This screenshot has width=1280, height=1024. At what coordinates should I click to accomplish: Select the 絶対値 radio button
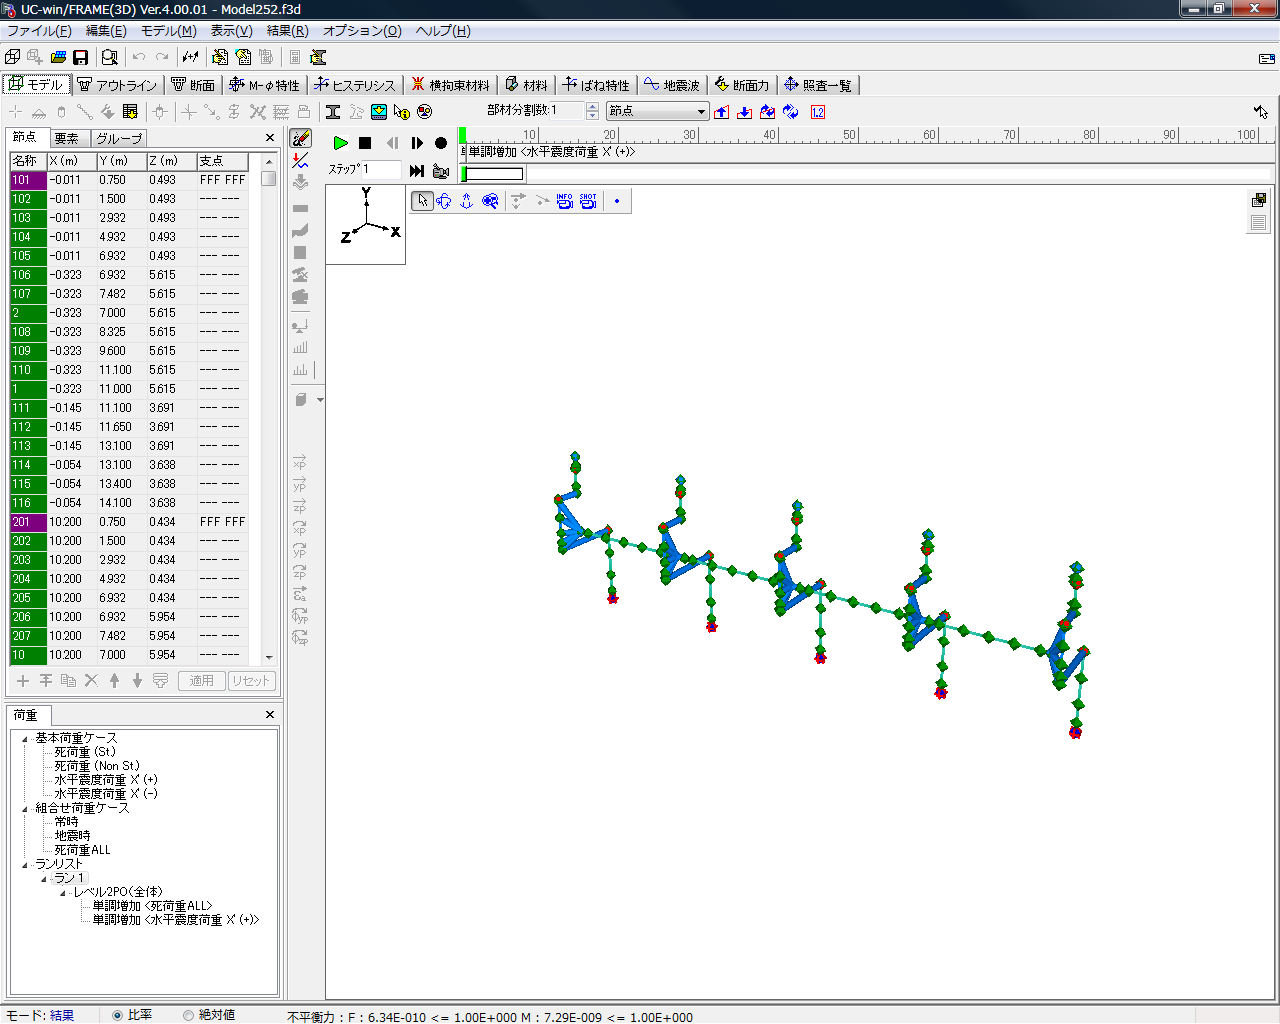189,1015
